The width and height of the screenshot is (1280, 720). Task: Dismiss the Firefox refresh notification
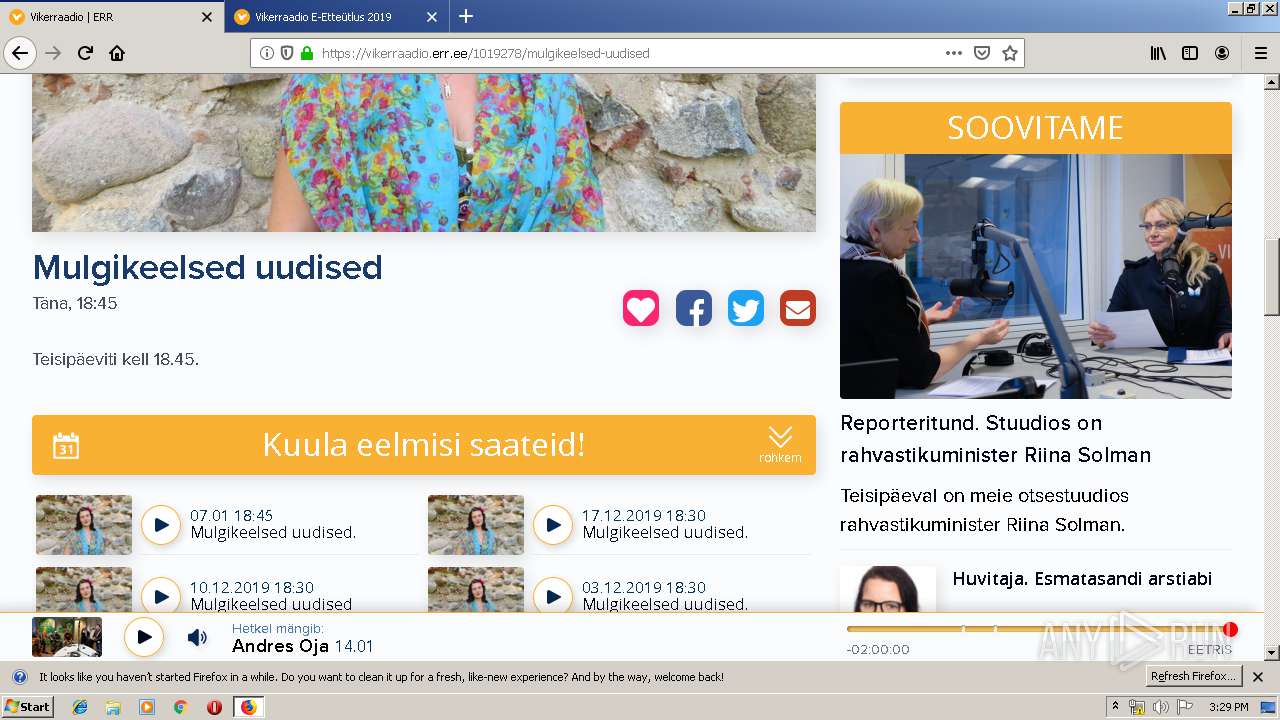(x=1258, y=677)
